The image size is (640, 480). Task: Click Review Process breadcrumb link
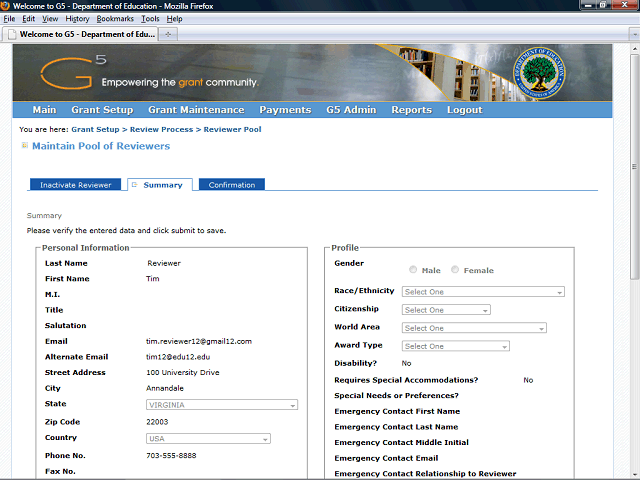[161, 129]
